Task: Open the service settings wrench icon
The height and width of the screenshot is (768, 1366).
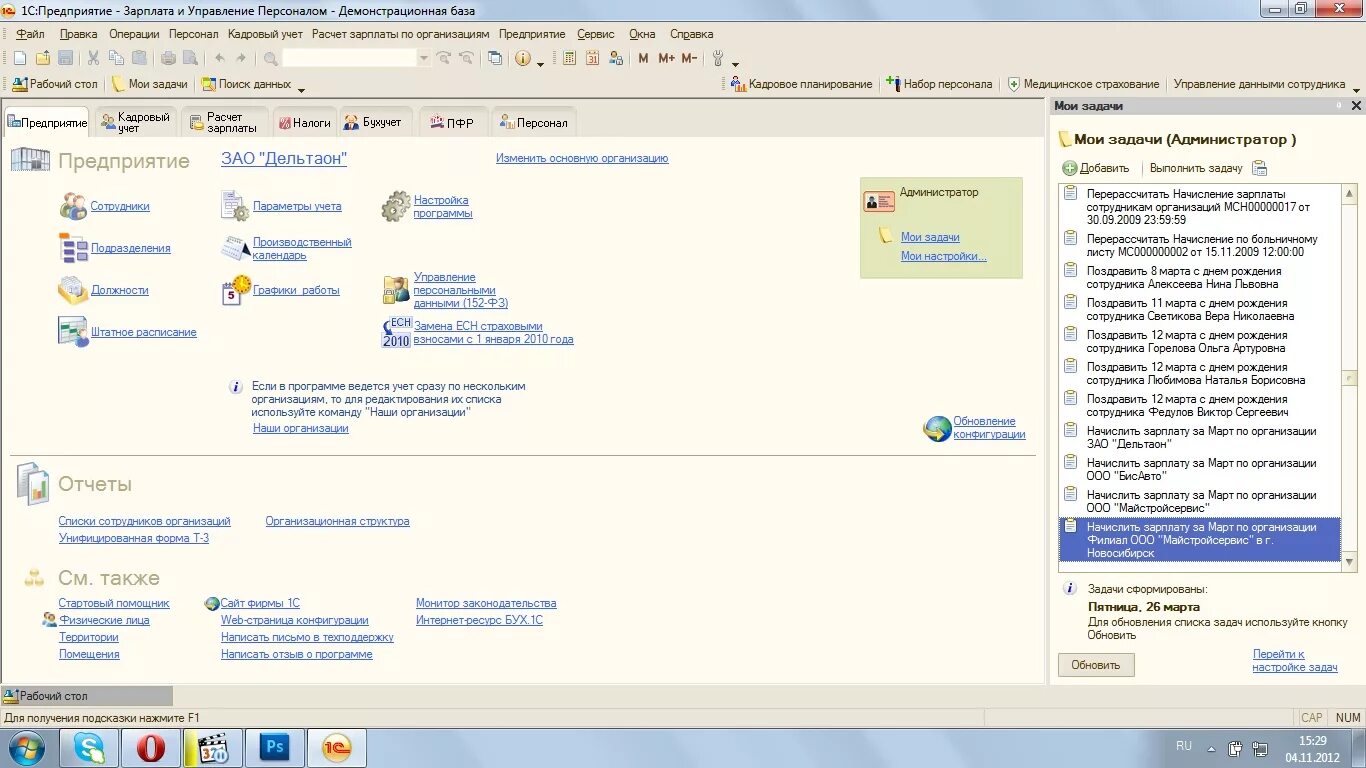Action: (x=718, y=57)
